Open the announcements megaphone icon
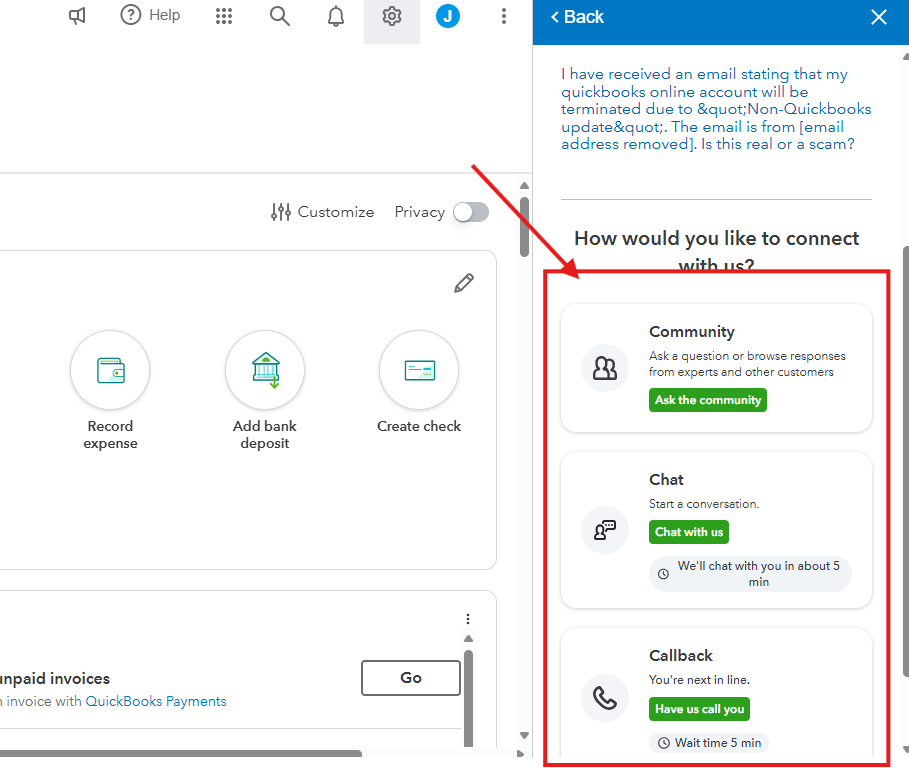The height and width of the screenshot is (768, 909). 77,16
